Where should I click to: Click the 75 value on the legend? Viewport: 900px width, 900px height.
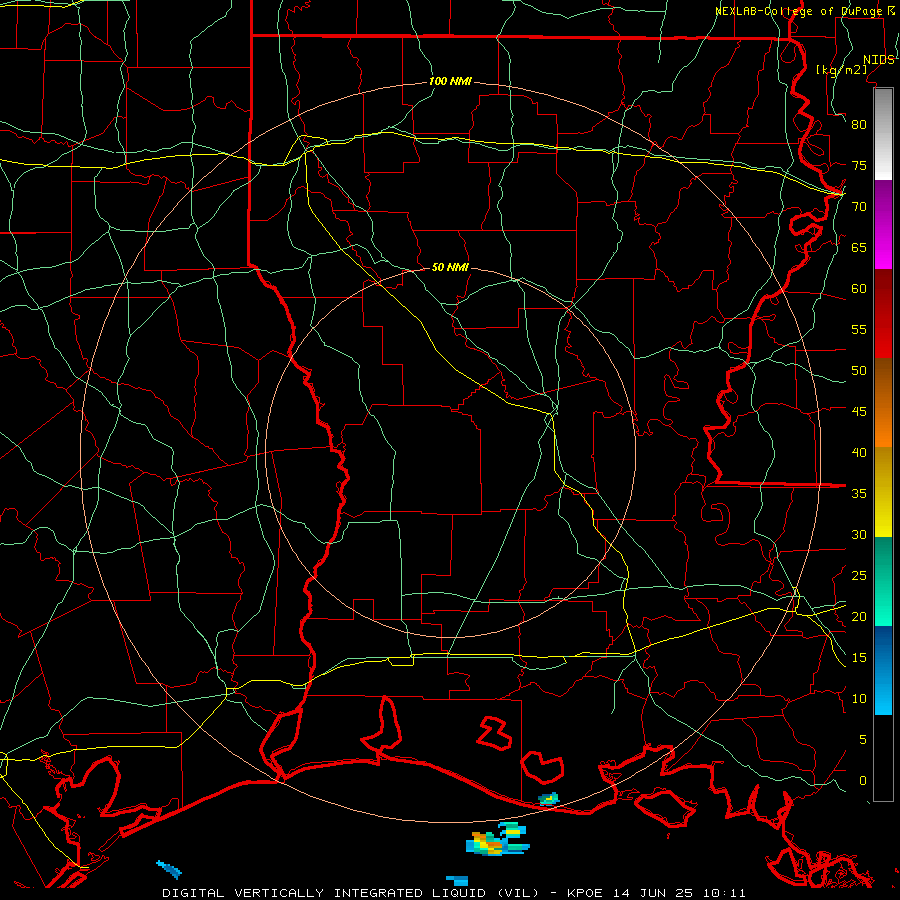pos(859,165)
